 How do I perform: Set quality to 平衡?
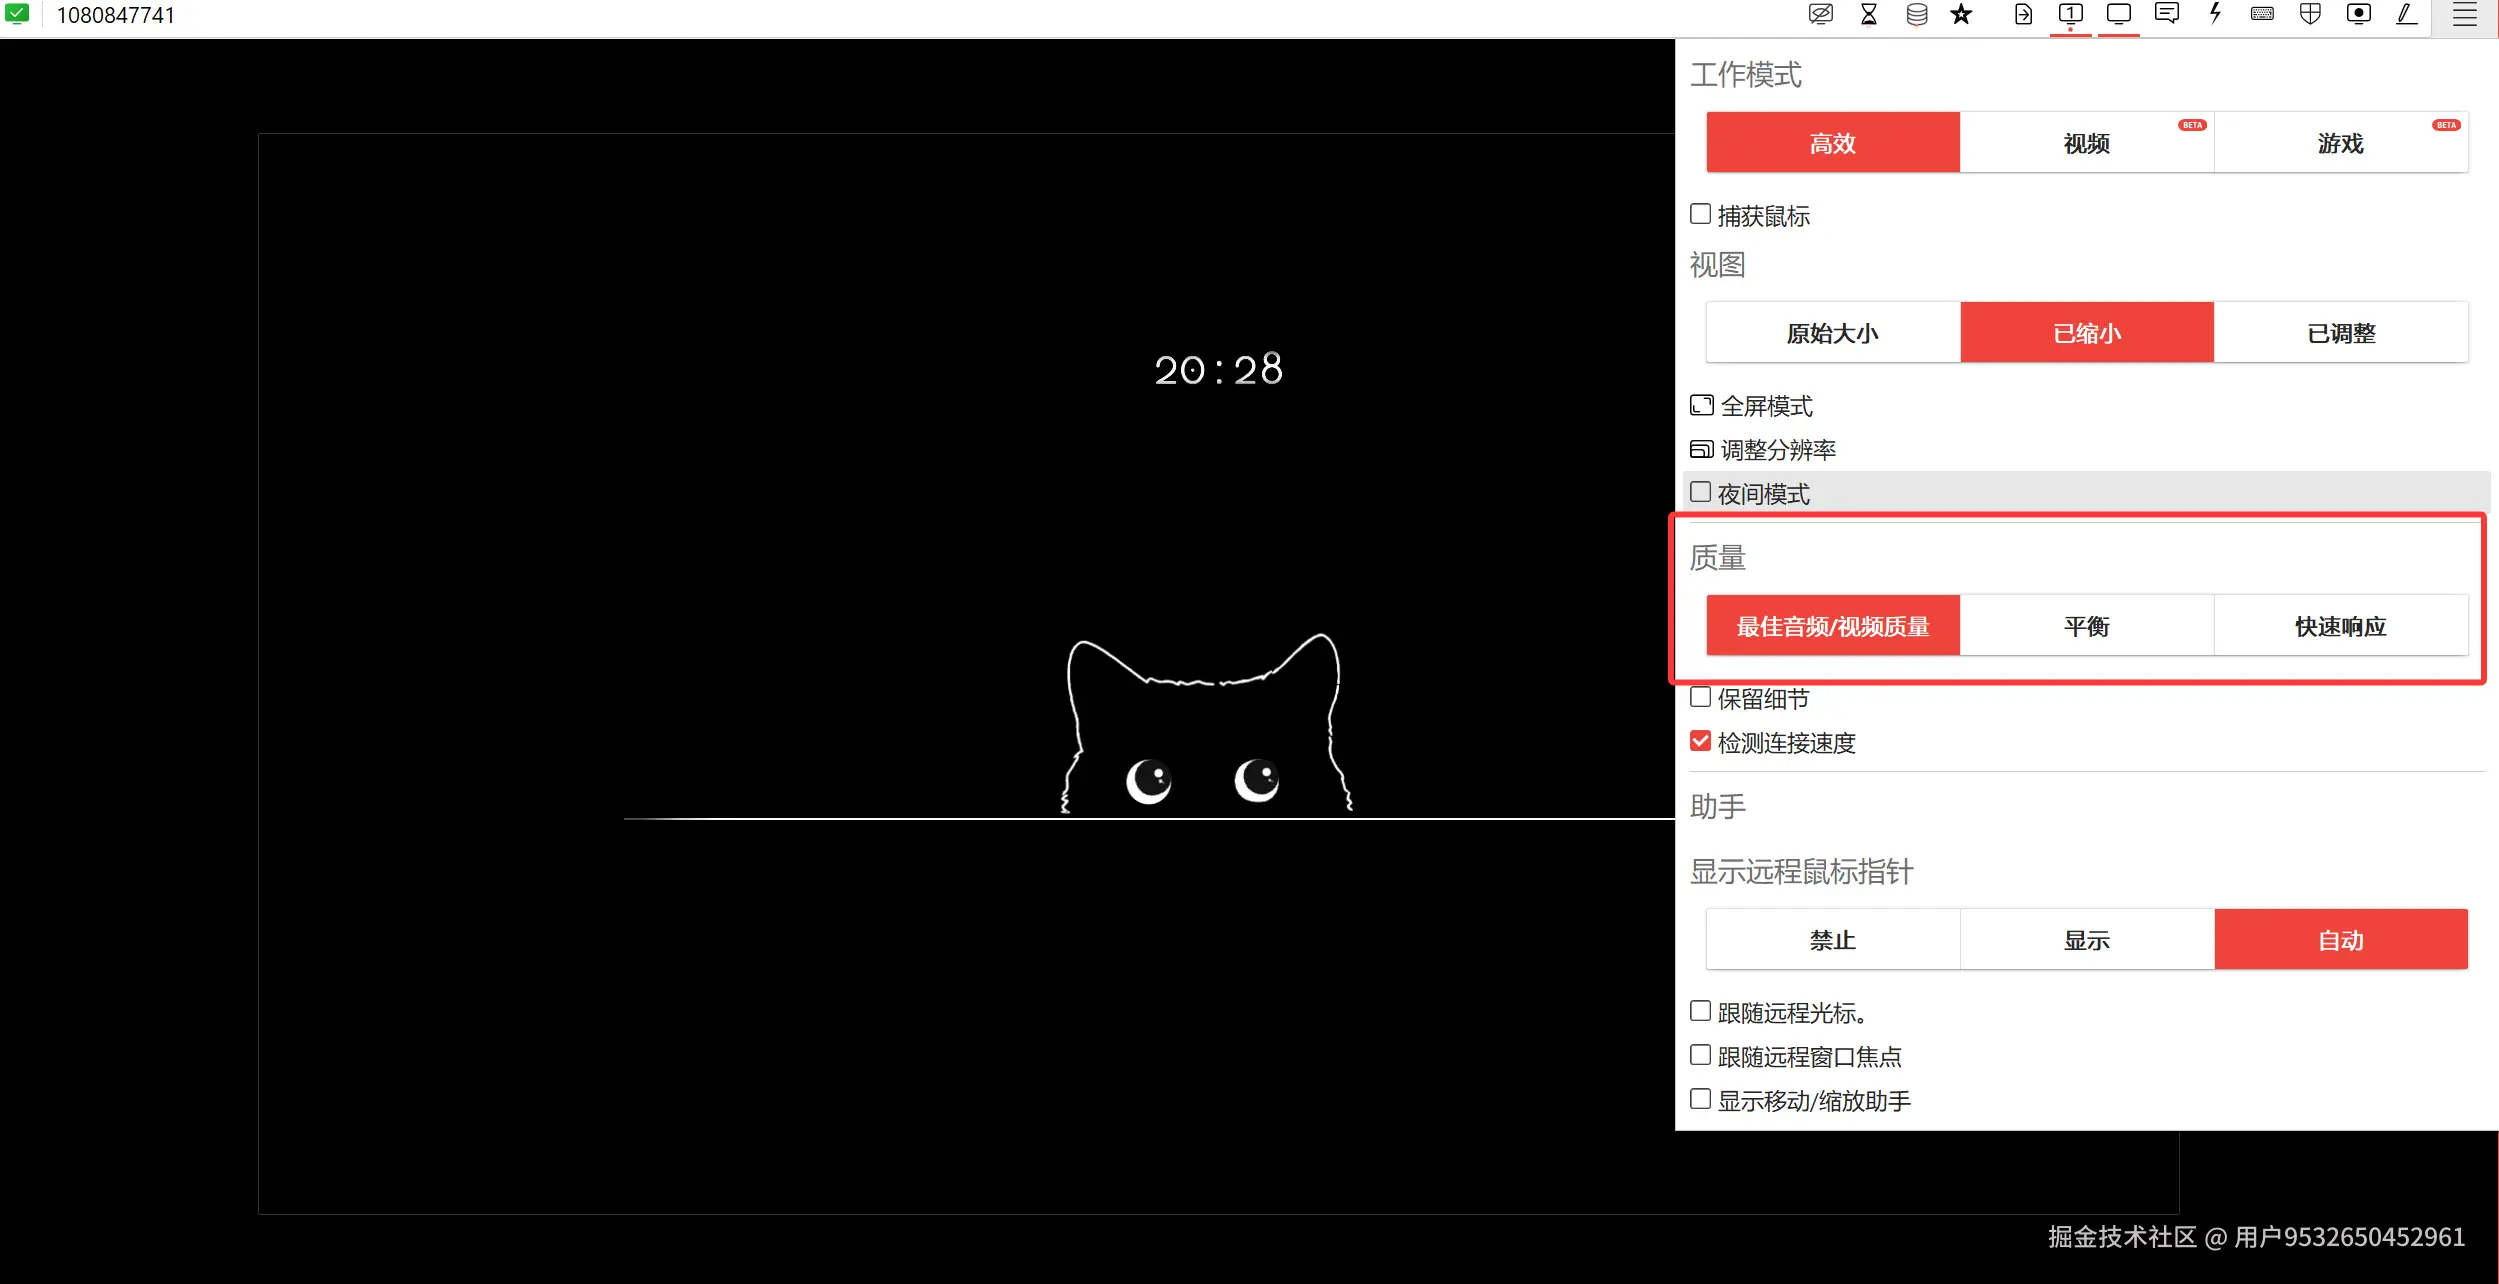[2086, 626]
